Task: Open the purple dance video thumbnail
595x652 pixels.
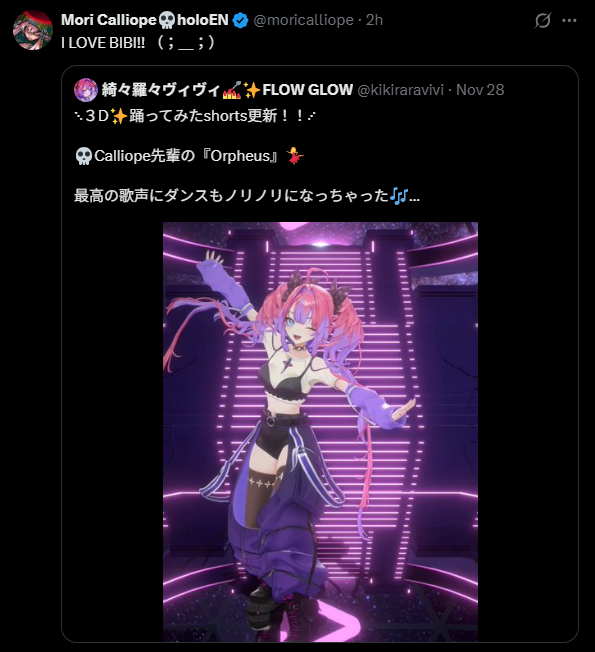Action: 320,432
